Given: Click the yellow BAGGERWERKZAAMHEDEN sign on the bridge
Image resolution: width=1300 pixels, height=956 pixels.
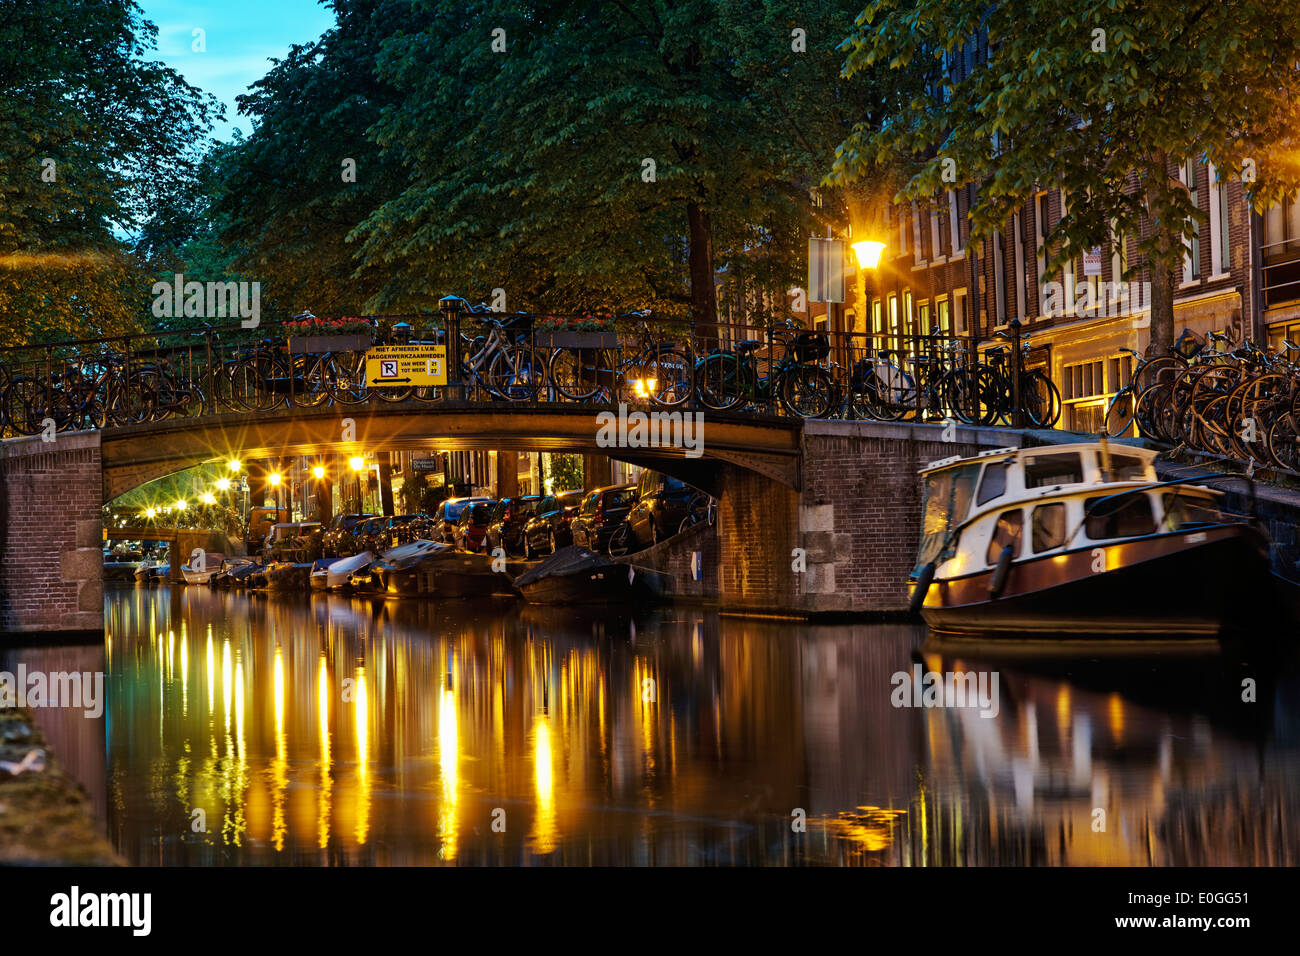Looking at the screenshot, I should pos(405,365).
